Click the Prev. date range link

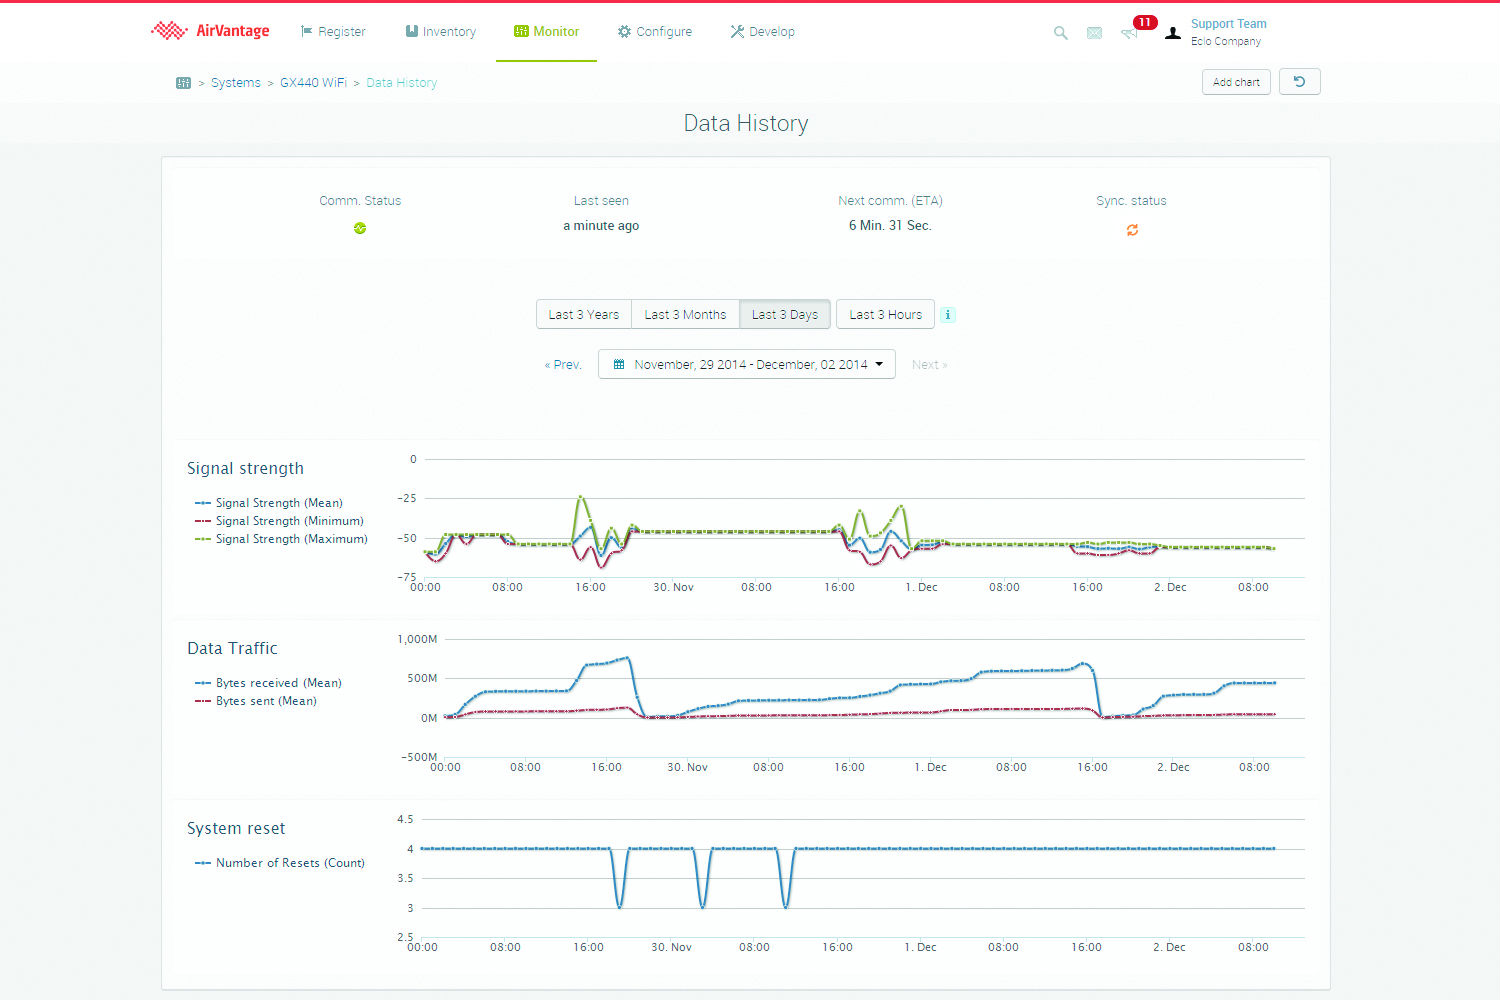tap(563, 365)
